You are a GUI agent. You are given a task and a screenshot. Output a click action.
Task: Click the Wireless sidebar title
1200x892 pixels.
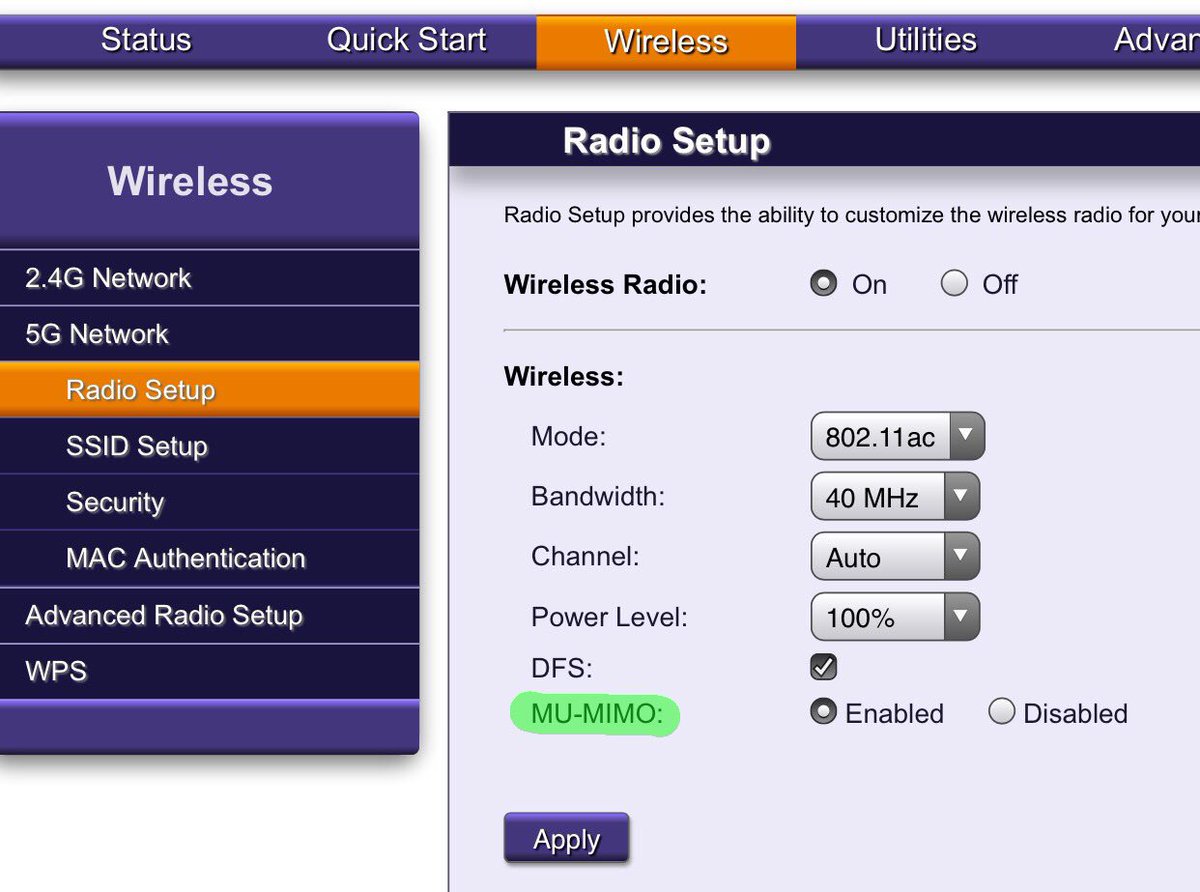[190, 181]
